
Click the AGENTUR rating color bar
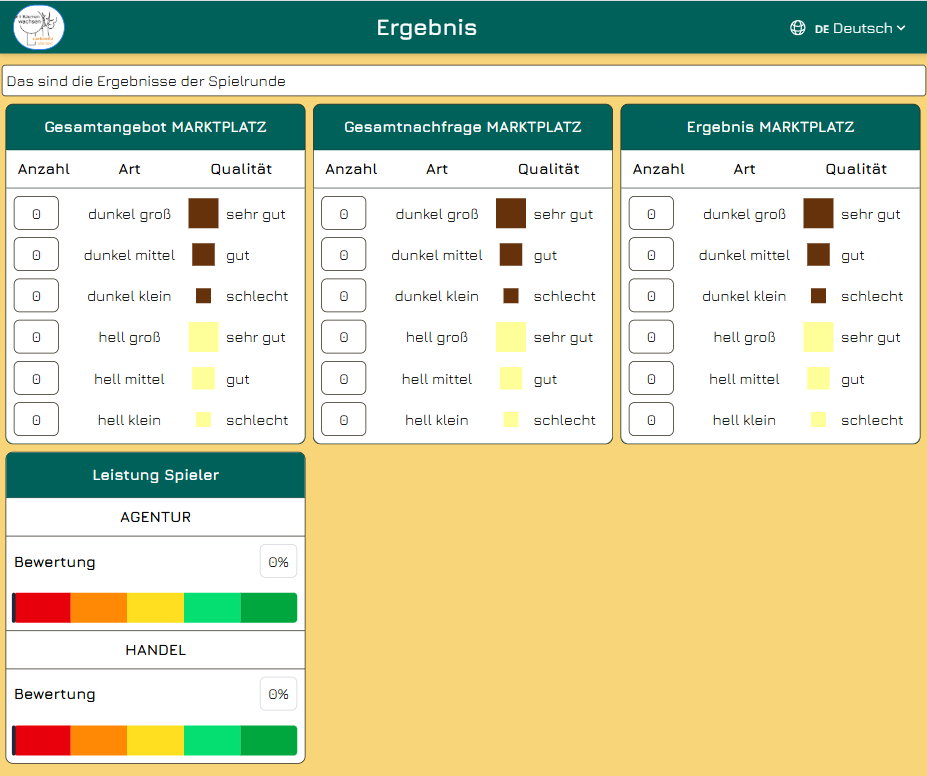[154, 608]
